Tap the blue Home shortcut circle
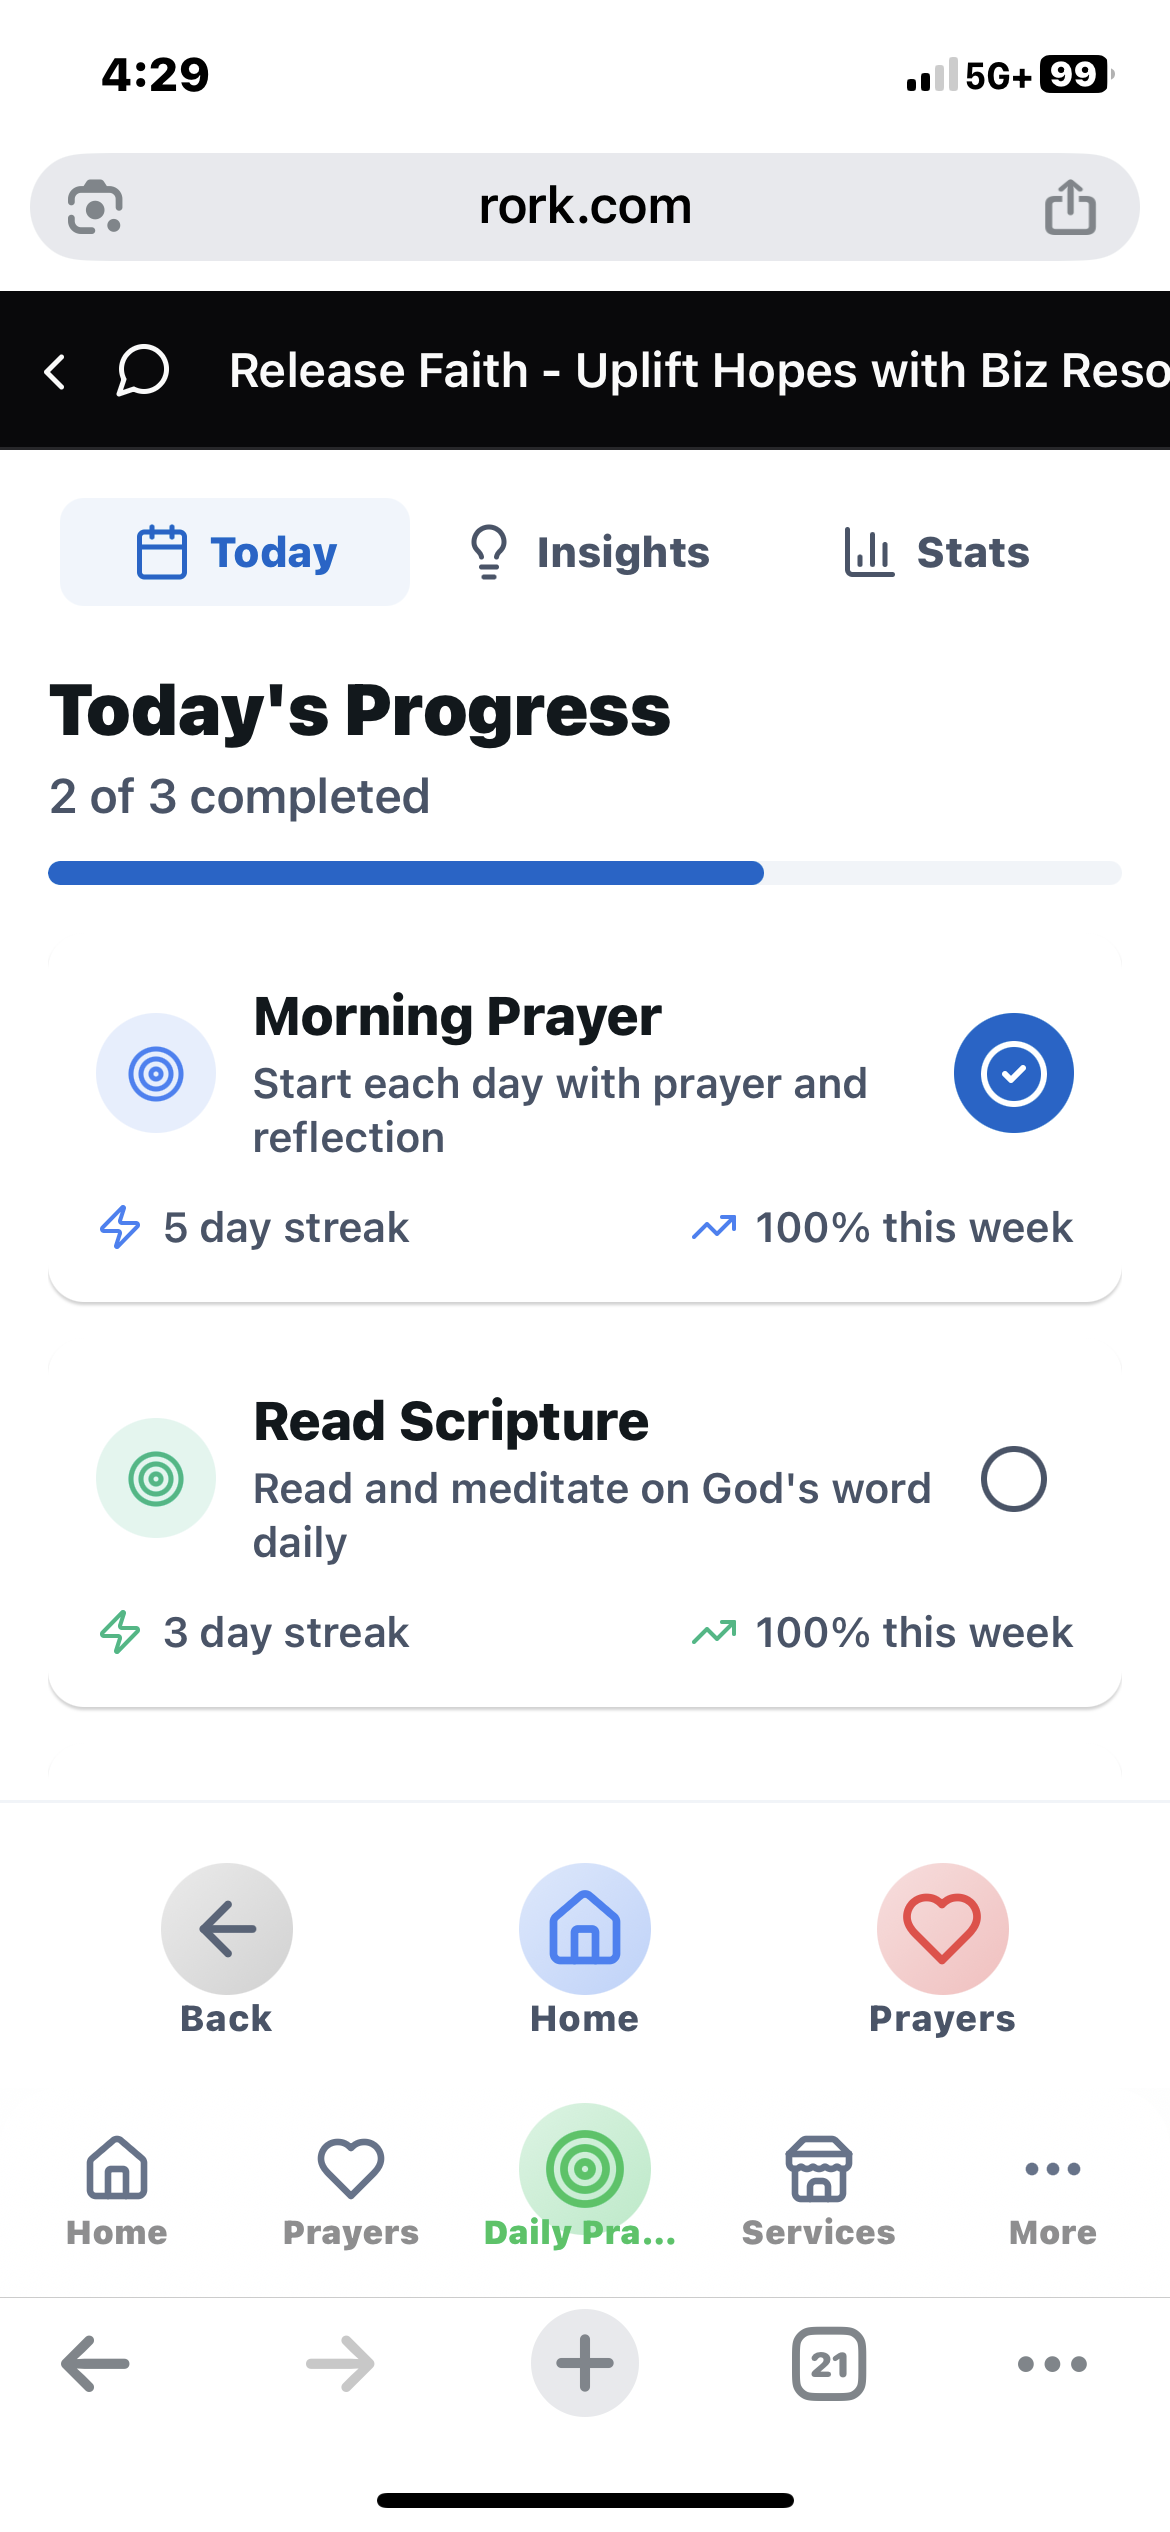1170x2532 pixels. coord(585,1929)
